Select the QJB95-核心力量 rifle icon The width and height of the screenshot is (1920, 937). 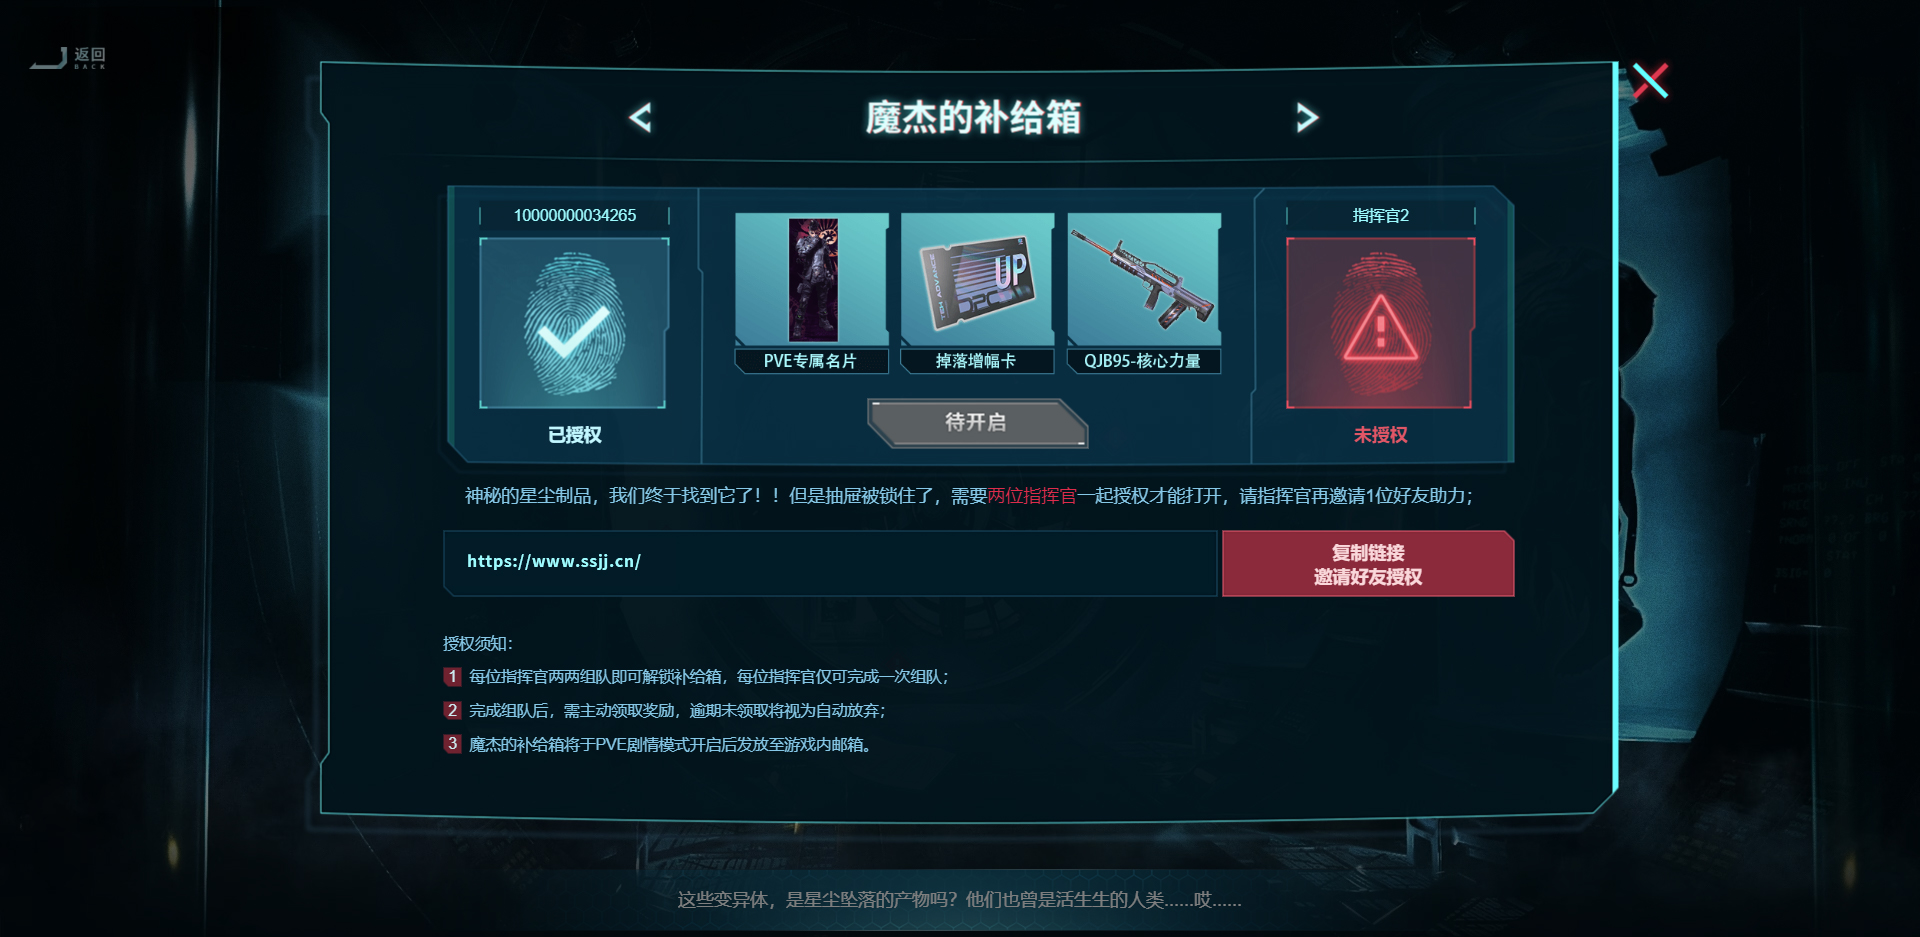click(x=1144, y=280)
